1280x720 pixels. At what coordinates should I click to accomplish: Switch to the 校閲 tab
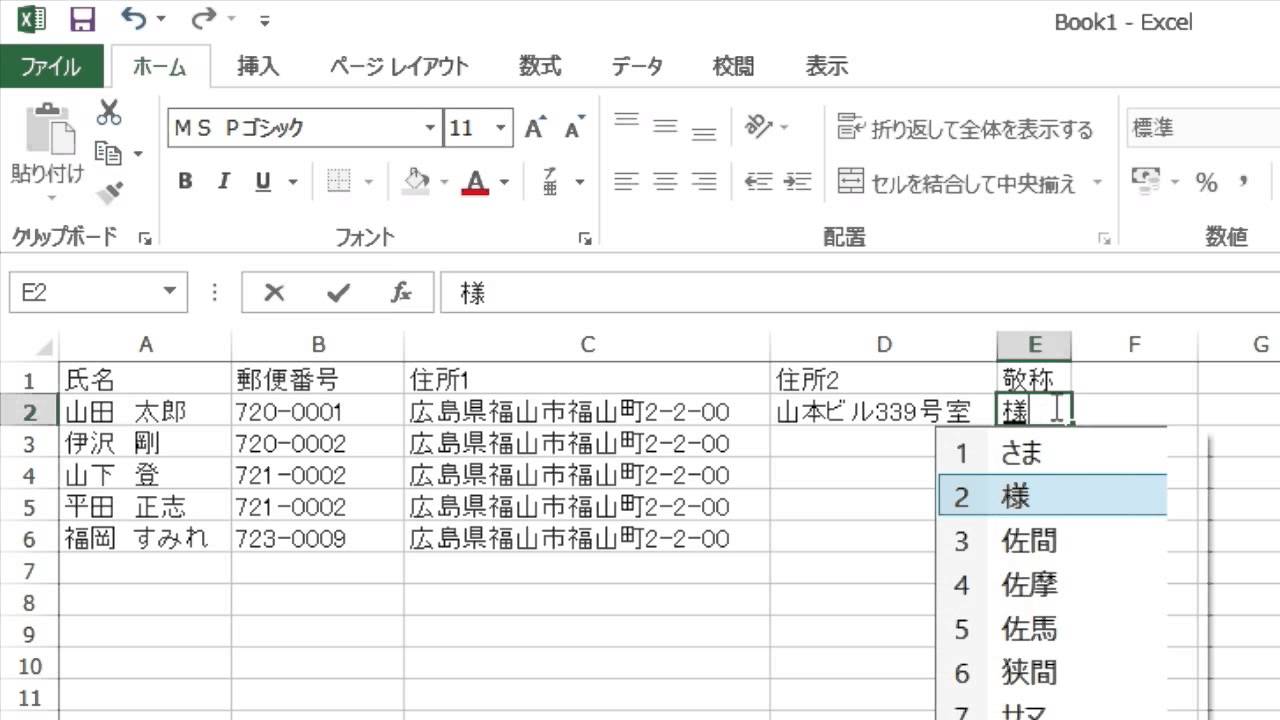[733, 67]
